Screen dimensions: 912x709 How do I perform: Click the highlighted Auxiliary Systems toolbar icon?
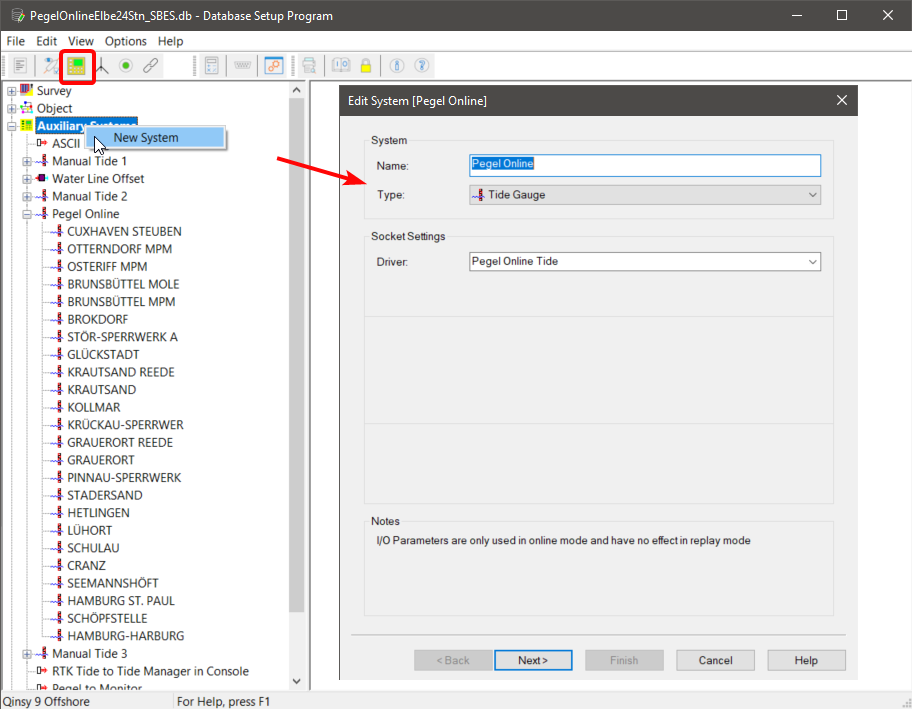point(77,66)
